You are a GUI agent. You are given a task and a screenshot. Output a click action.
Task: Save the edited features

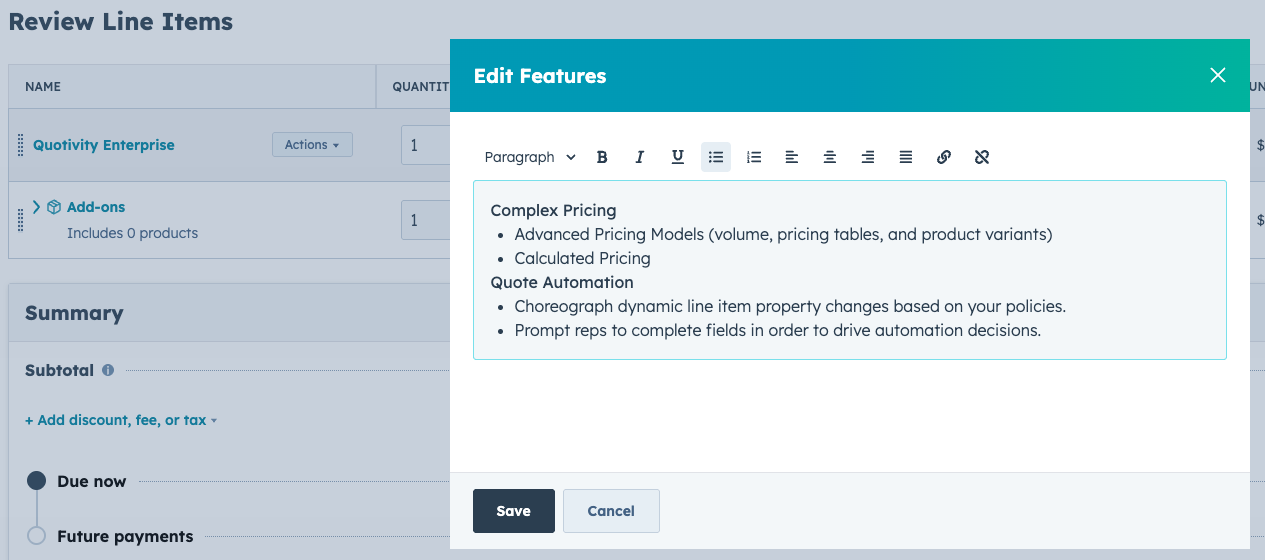[x=513, y=511]
